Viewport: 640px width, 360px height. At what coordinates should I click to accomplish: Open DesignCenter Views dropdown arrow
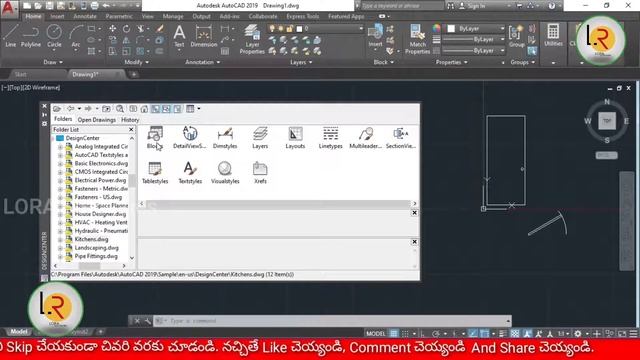(199, 109)
